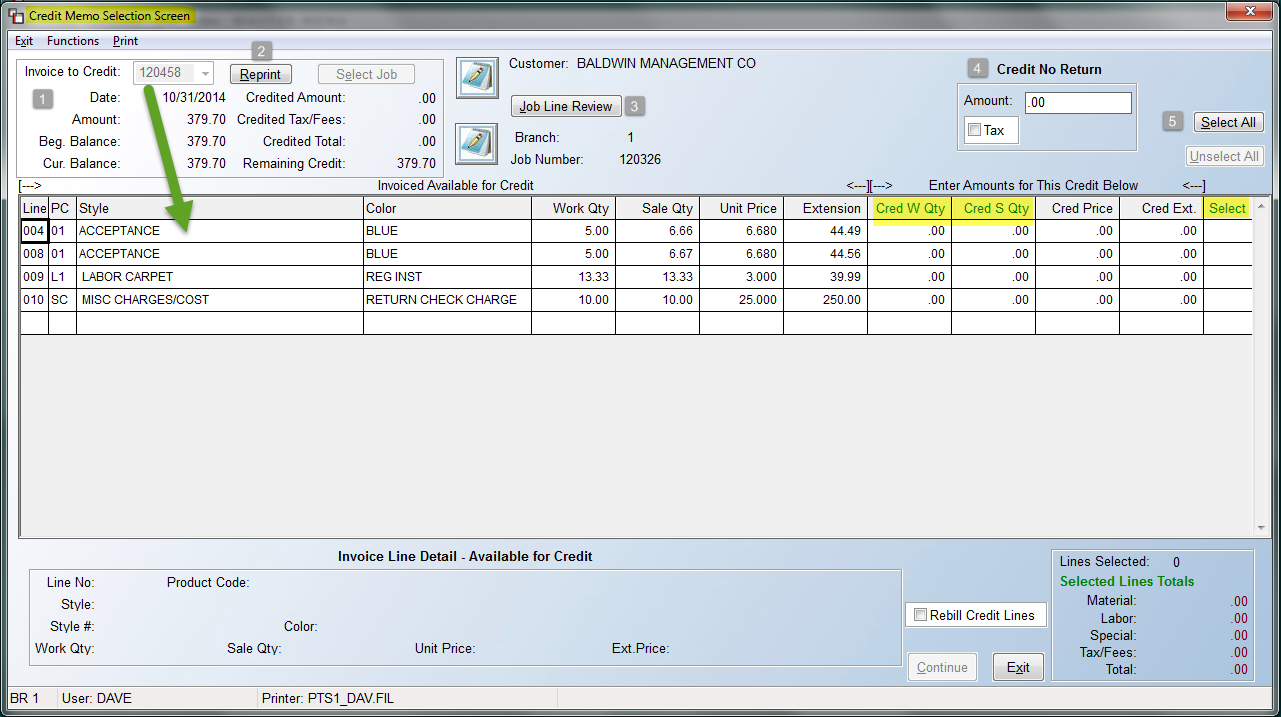Toggle the Tax checkbox in Credit No Return

pyautogui.click(x=974, y=129)
